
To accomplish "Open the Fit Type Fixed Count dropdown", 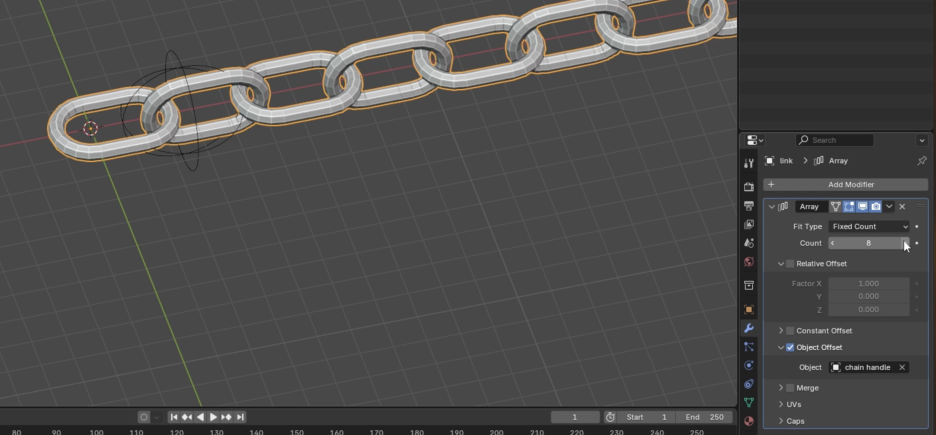I will click(x=869, y=227).
